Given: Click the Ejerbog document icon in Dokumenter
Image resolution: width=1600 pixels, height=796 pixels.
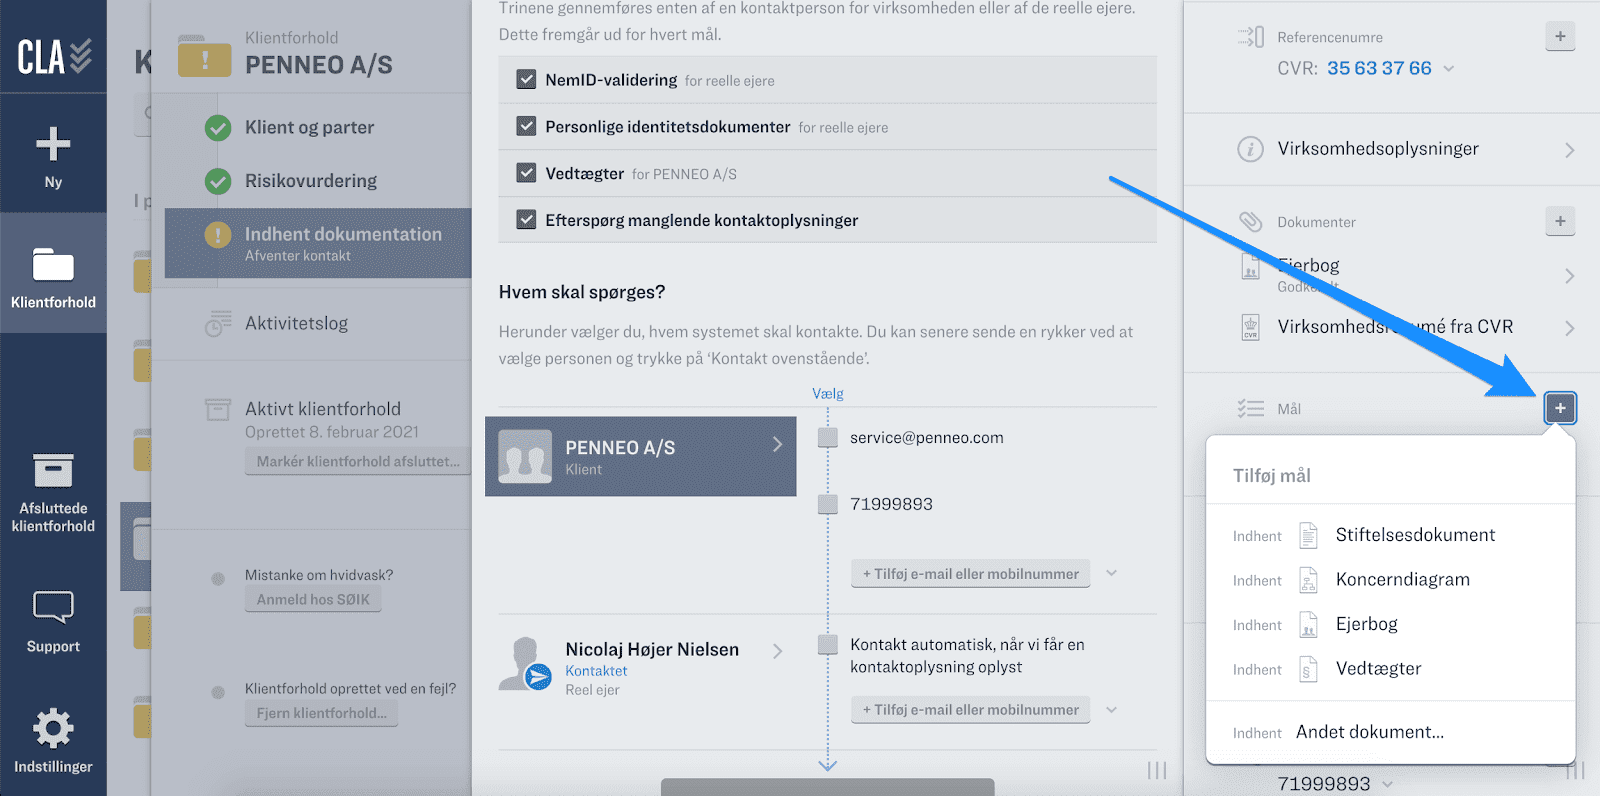Looking at the screenshot, I should coord(1250,266).
